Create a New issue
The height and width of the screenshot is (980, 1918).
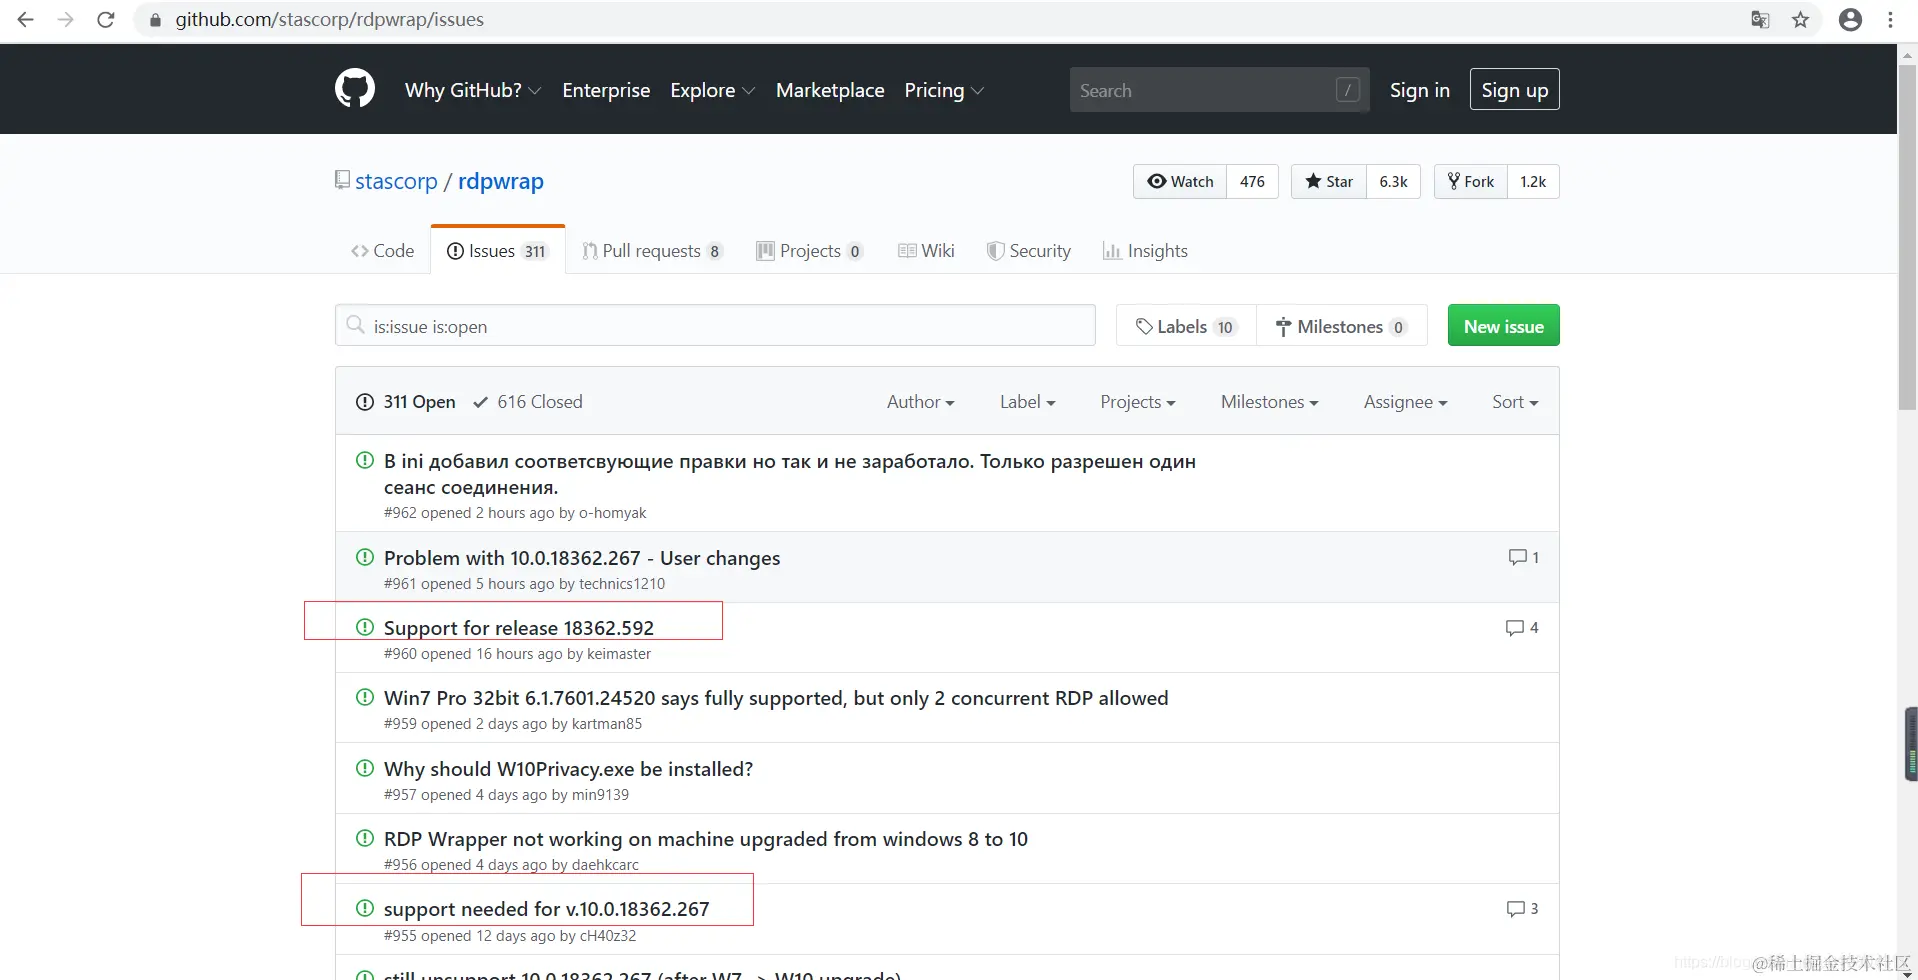[x=1504, y=326]
